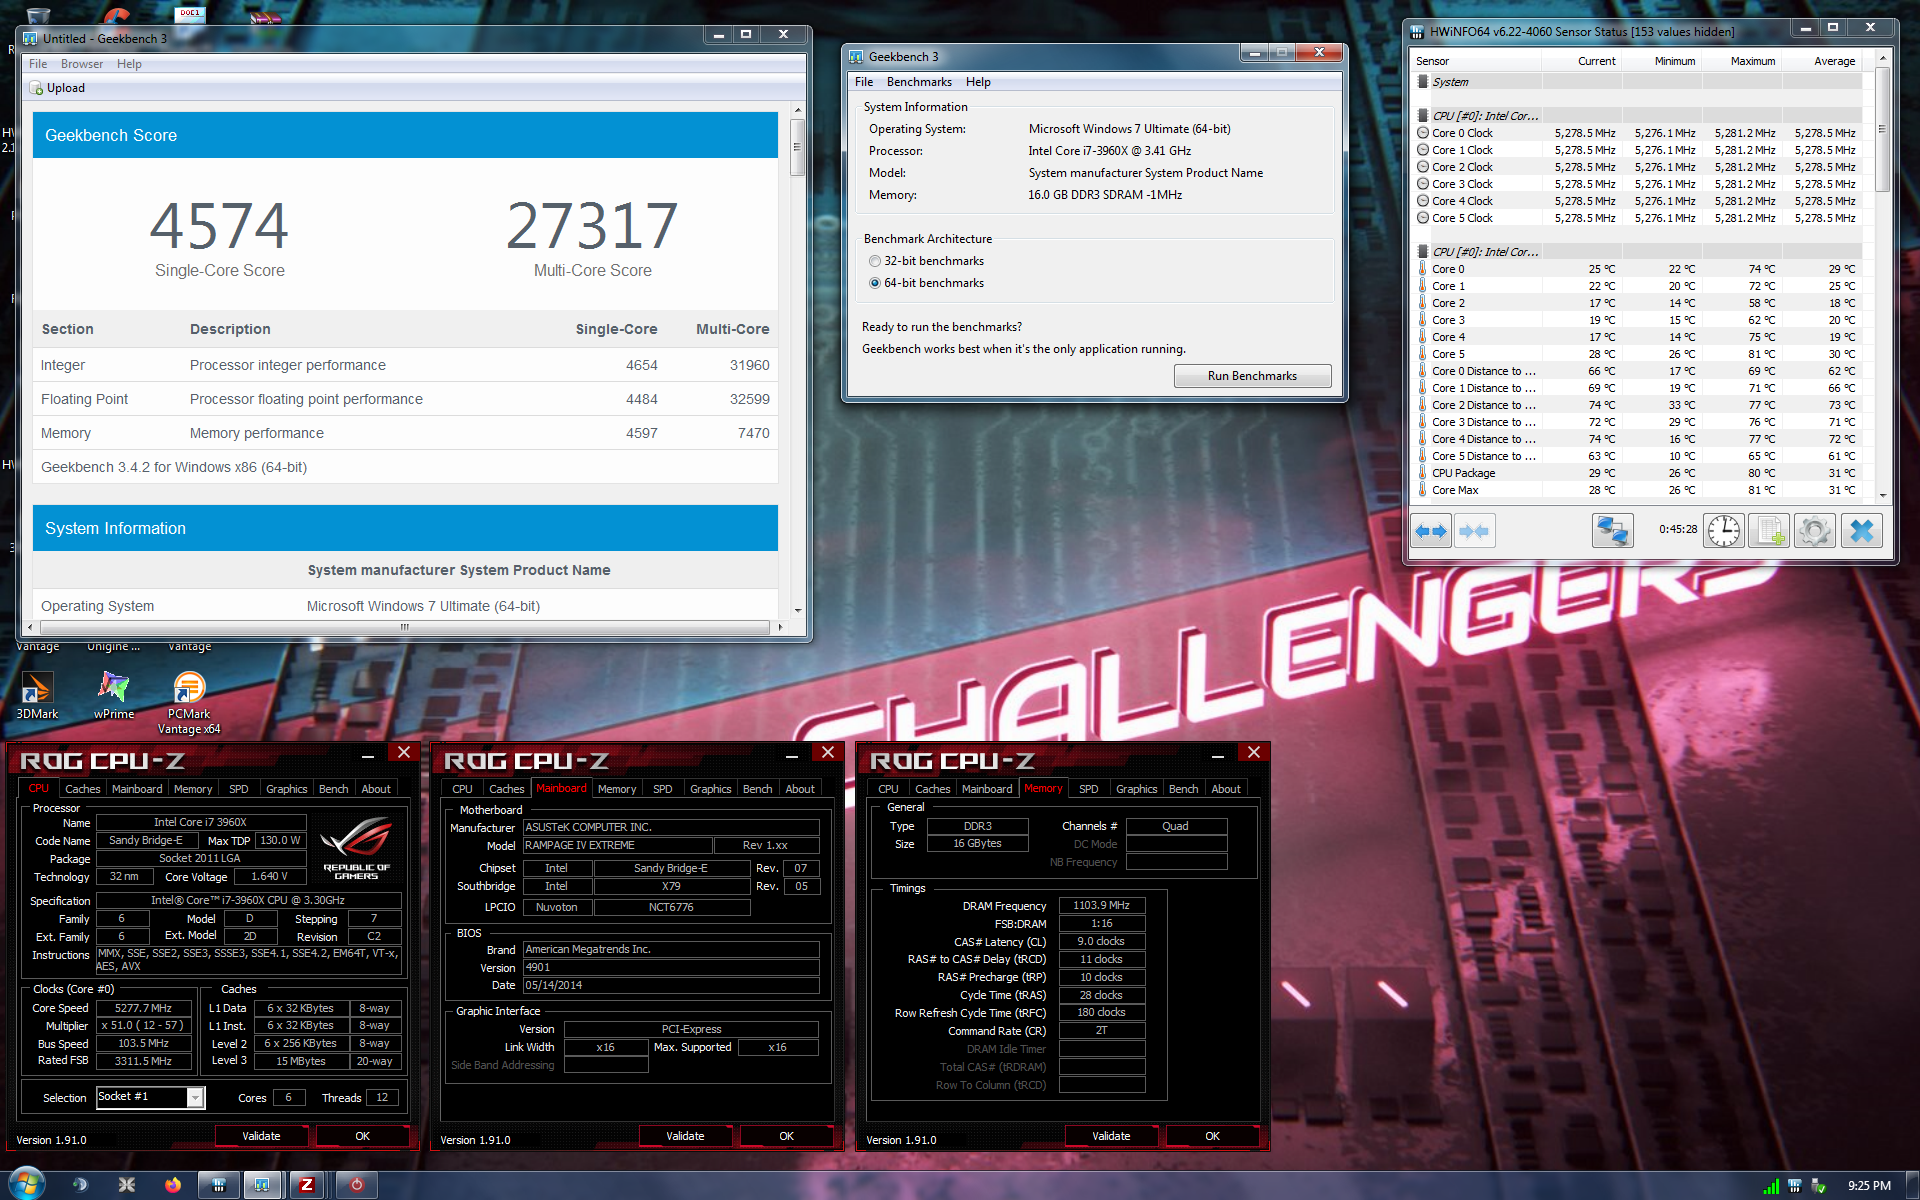
Task: Switch to Geekbench taskbar button
Action: click(x=262, y=1185)
